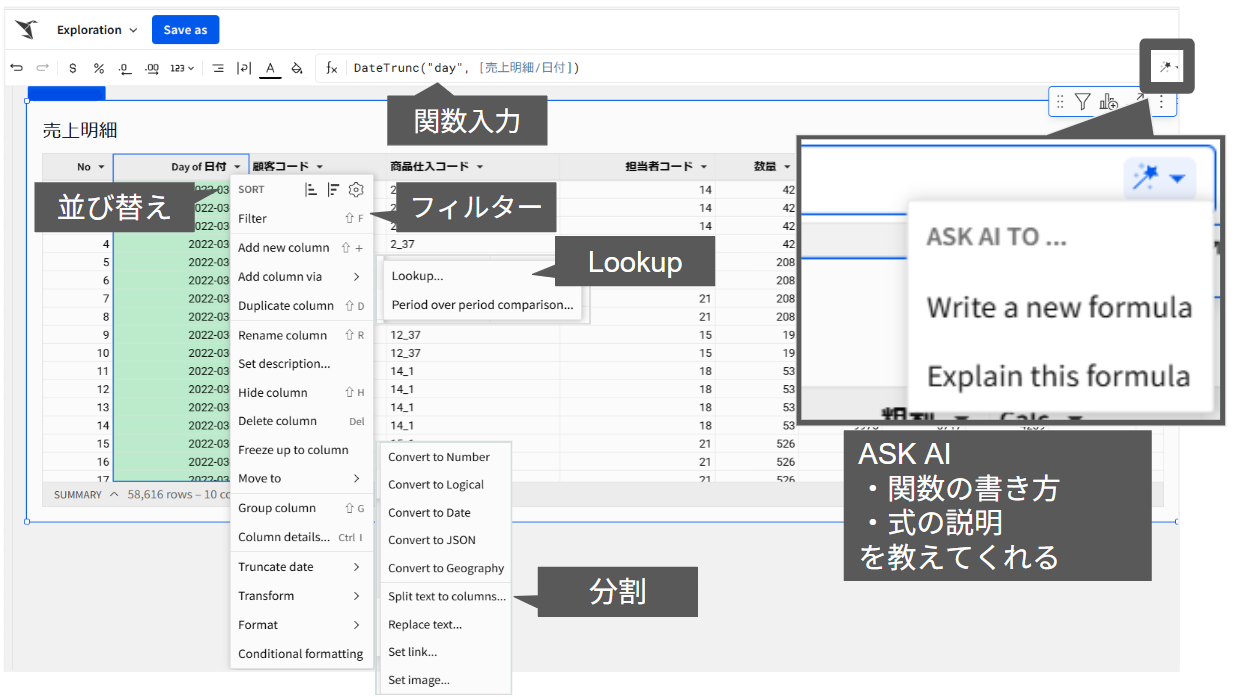Image resolution: width=1236 pixels, height=697 pixels.
Task: Click the decrease decimal places icon
Action: coord(124,68)
